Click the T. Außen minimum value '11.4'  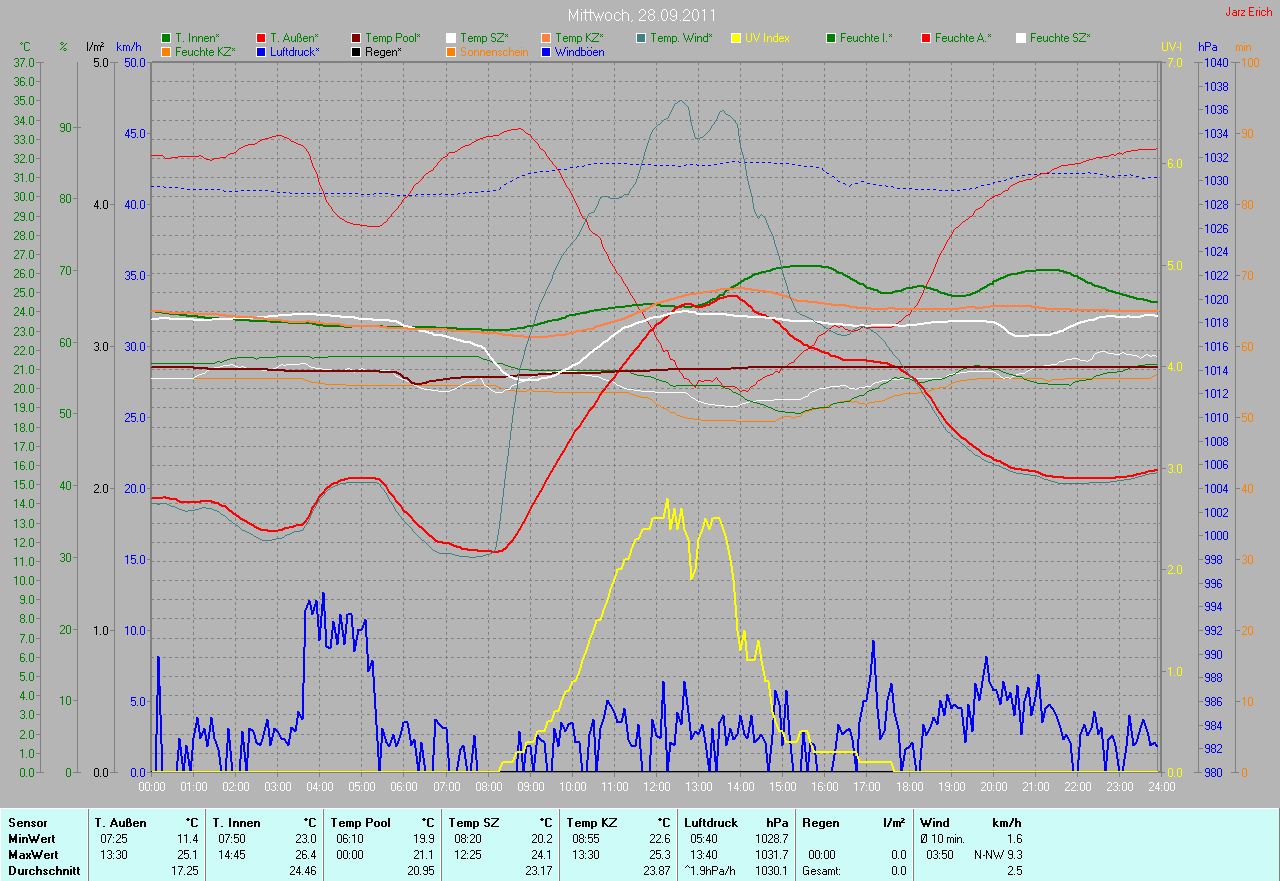(187, 839)
